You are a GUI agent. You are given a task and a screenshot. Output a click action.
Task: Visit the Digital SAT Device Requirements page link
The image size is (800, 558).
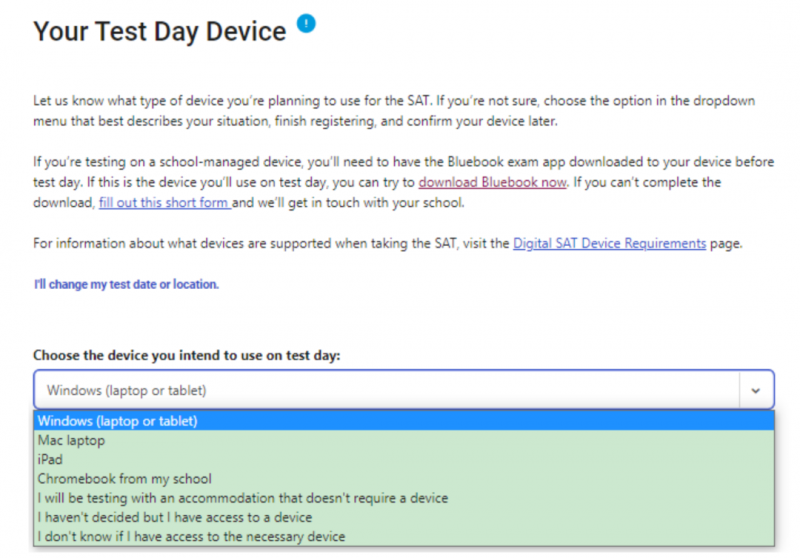pos(609,243)
